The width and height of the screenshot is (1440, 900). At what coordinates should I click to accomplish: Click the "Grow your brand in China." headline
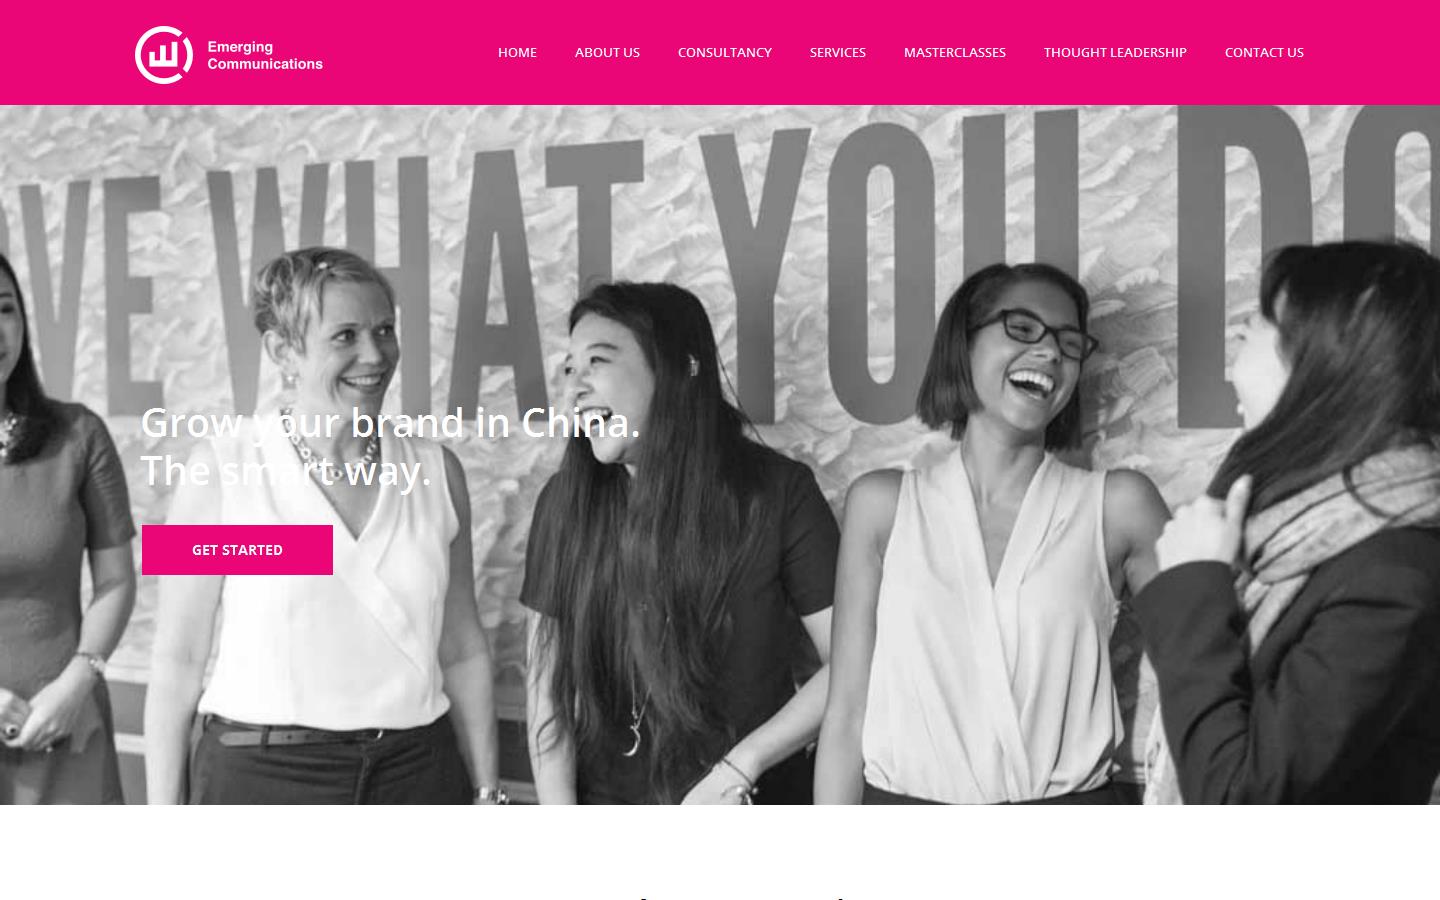click(390, 423)
